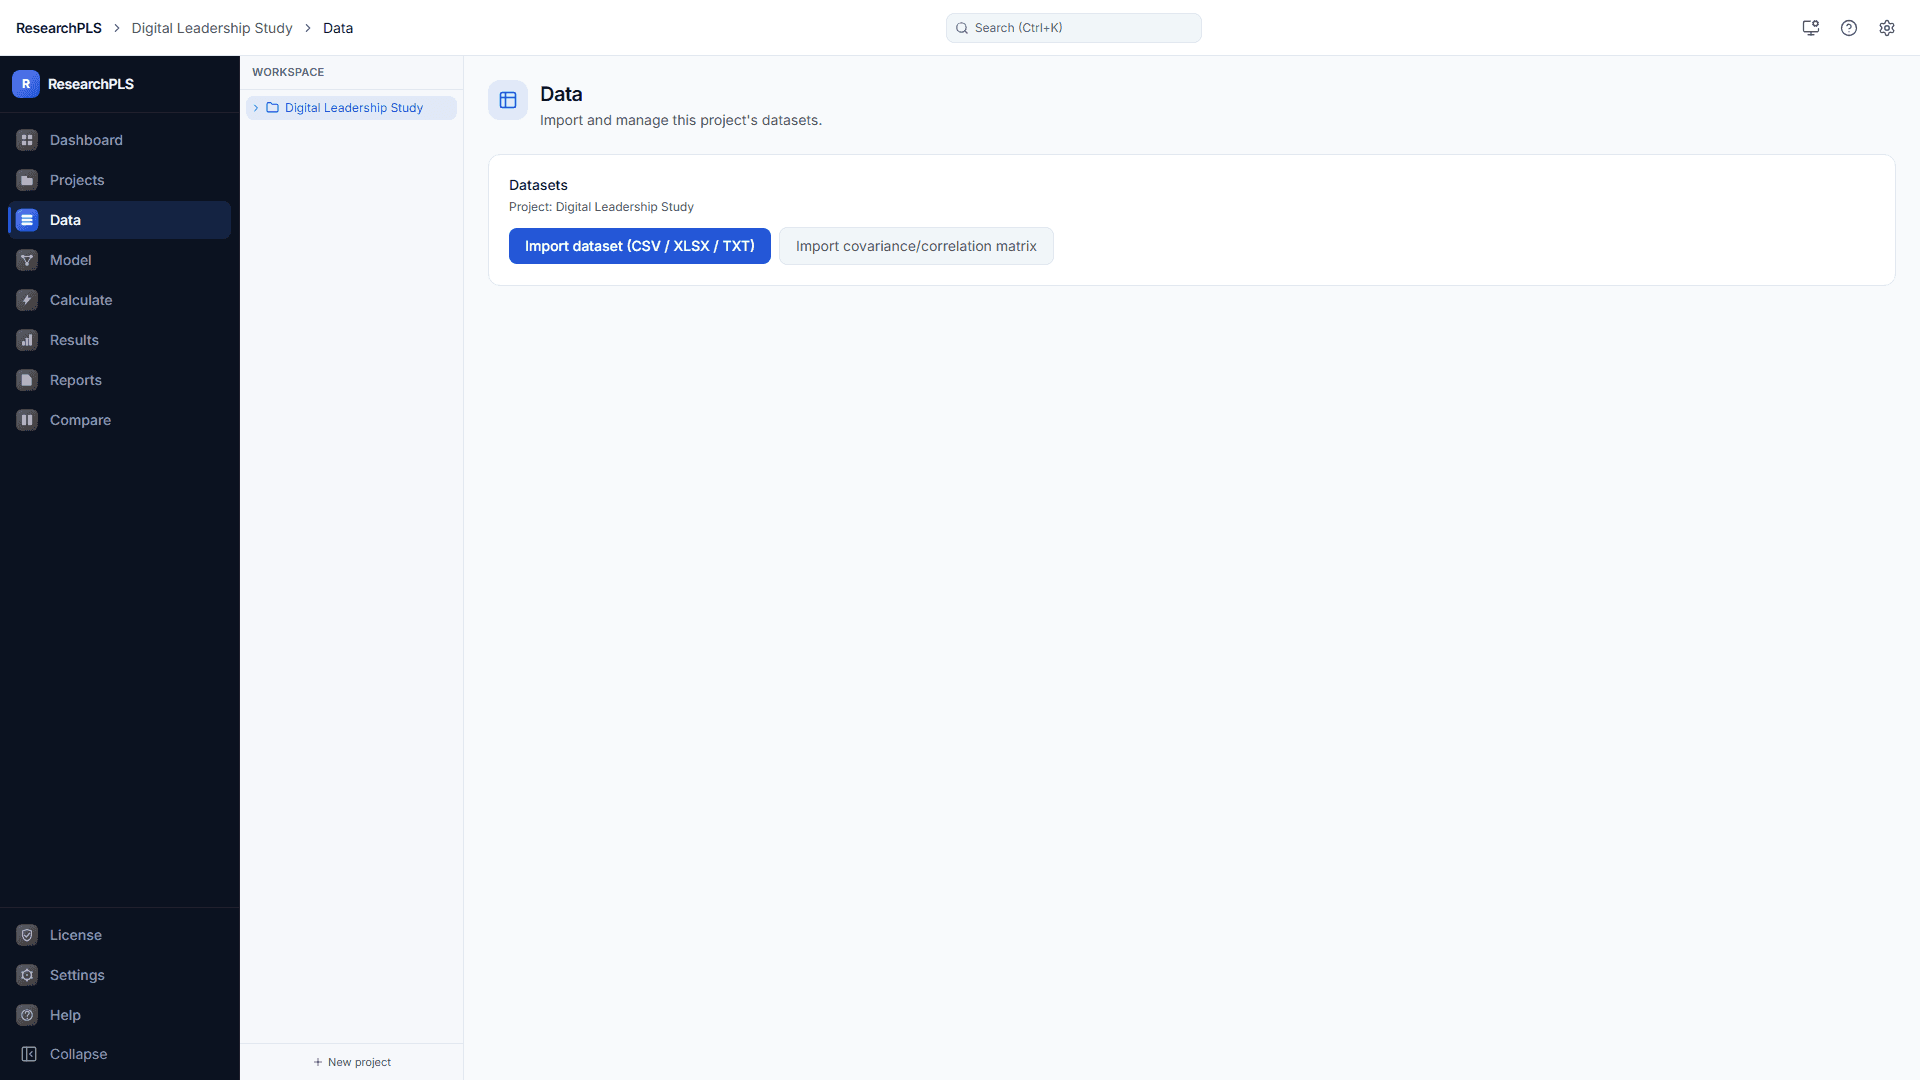The height and width of the screenshot is (1080, 1920).
Task: Go to the Reports section
Action: 119,380
